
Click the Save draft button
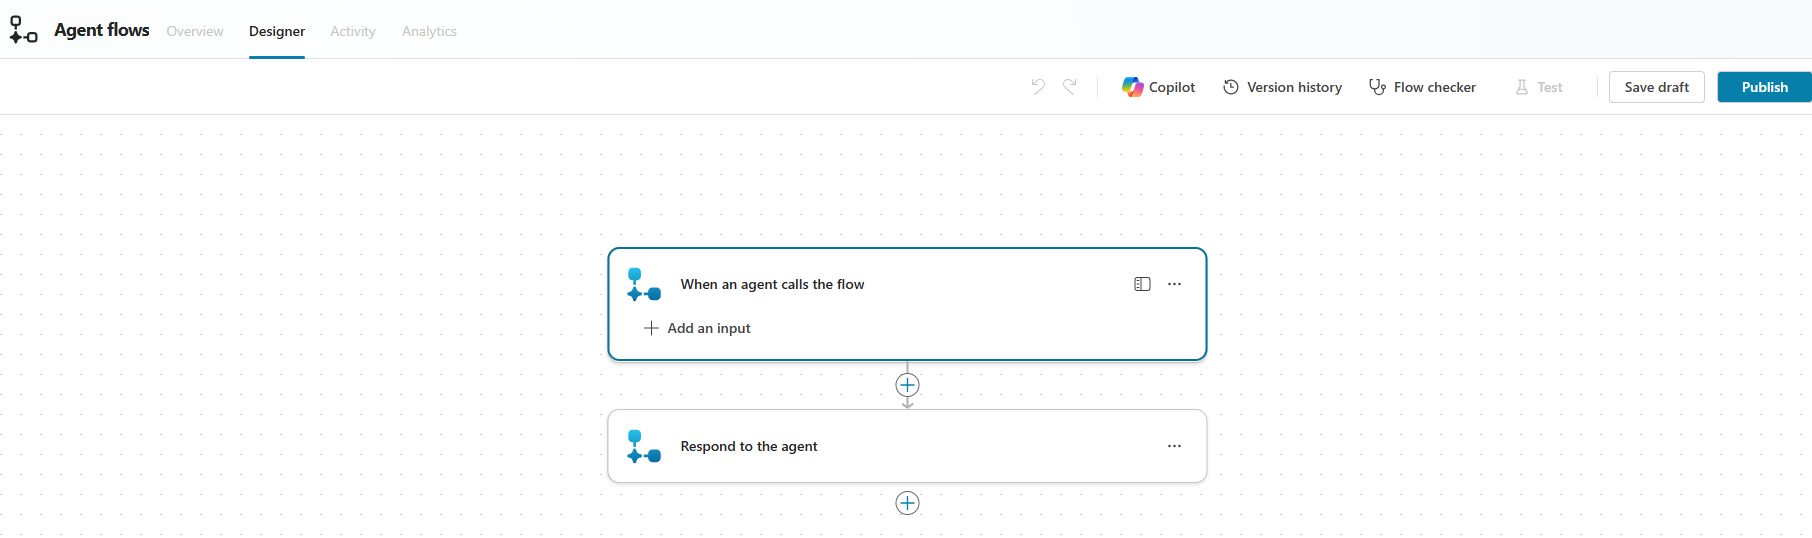click(1656, 87)
